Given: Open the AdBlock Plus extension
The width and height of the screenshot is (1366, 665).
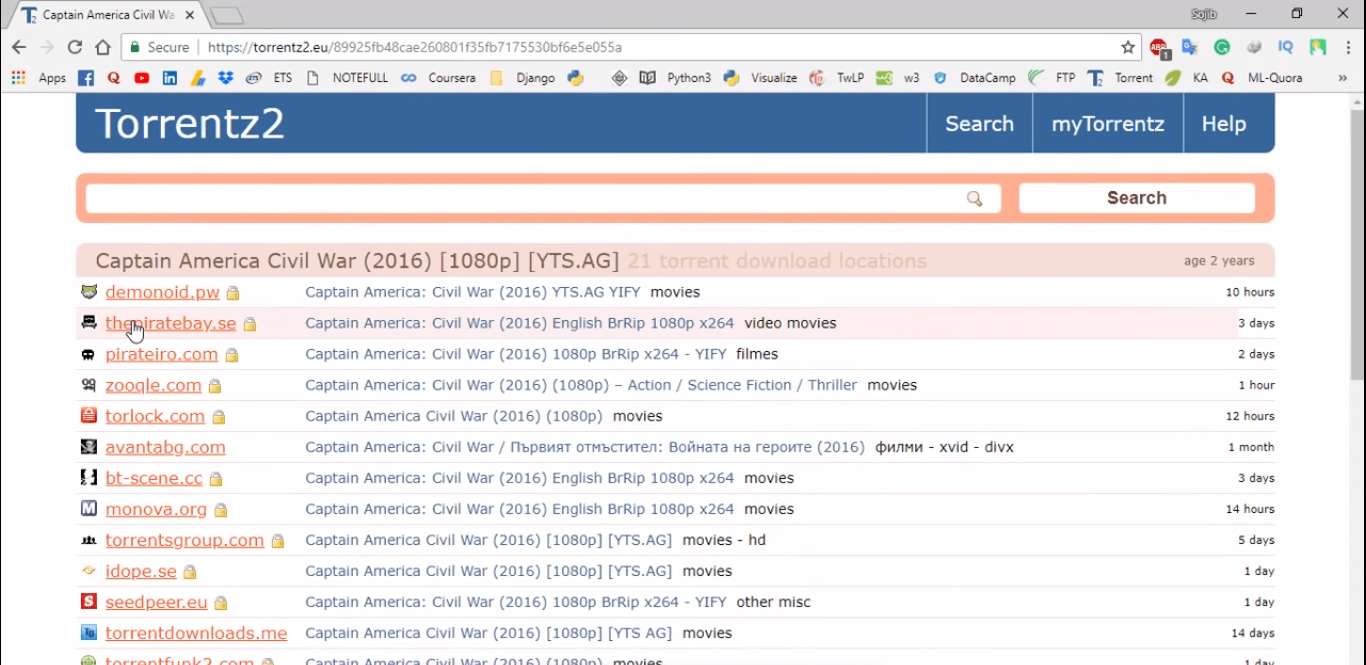Looking at the screenshot, I should 1159,47.
